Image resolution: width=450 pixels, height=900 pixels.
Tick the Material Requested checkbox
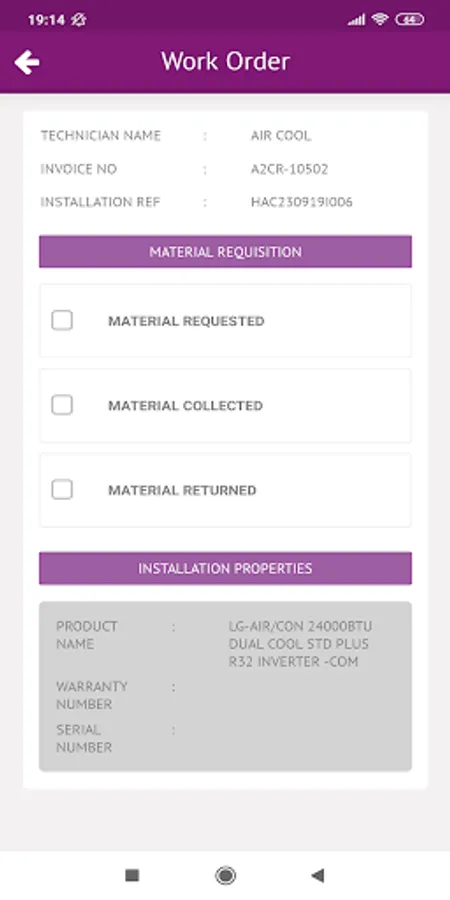(x=62, y=320)
